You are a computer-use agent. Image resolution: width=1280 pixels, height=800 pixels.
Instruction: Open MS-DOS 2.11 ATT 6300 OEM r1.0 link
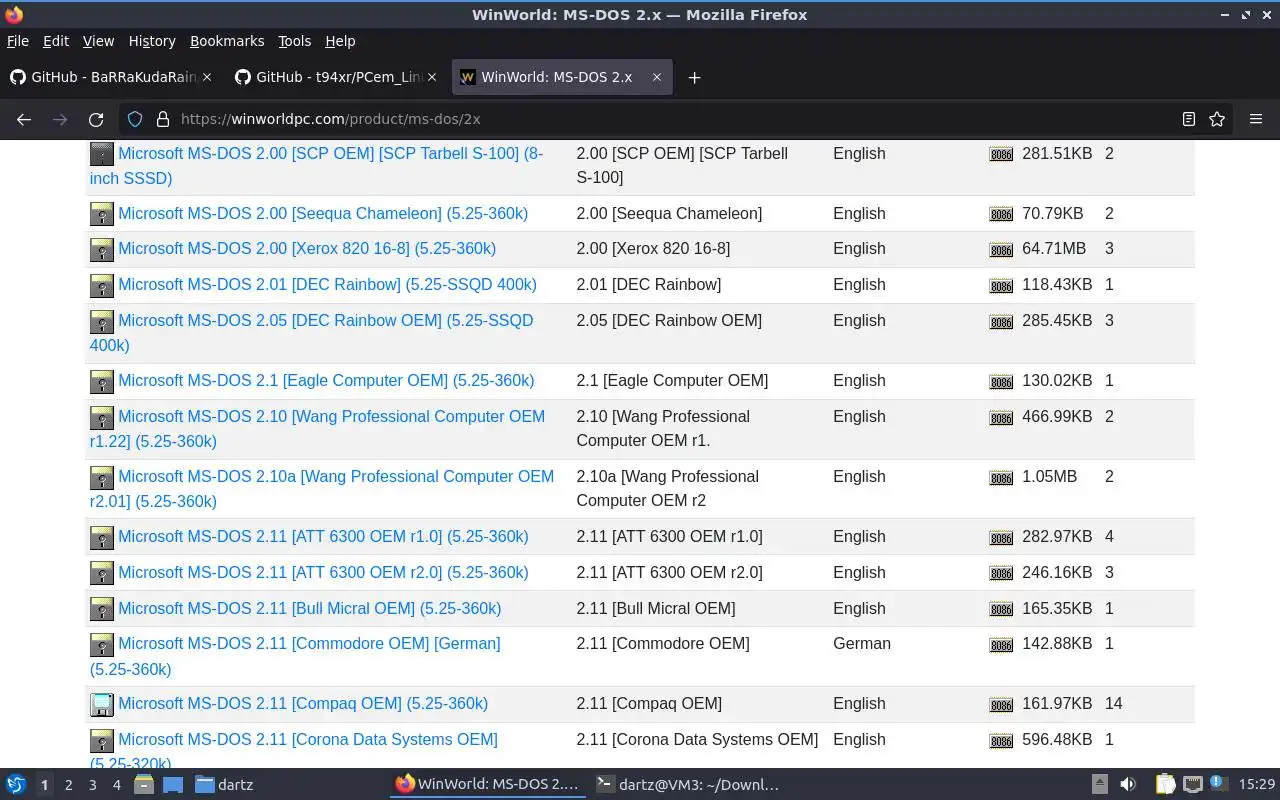coord(323,537)
